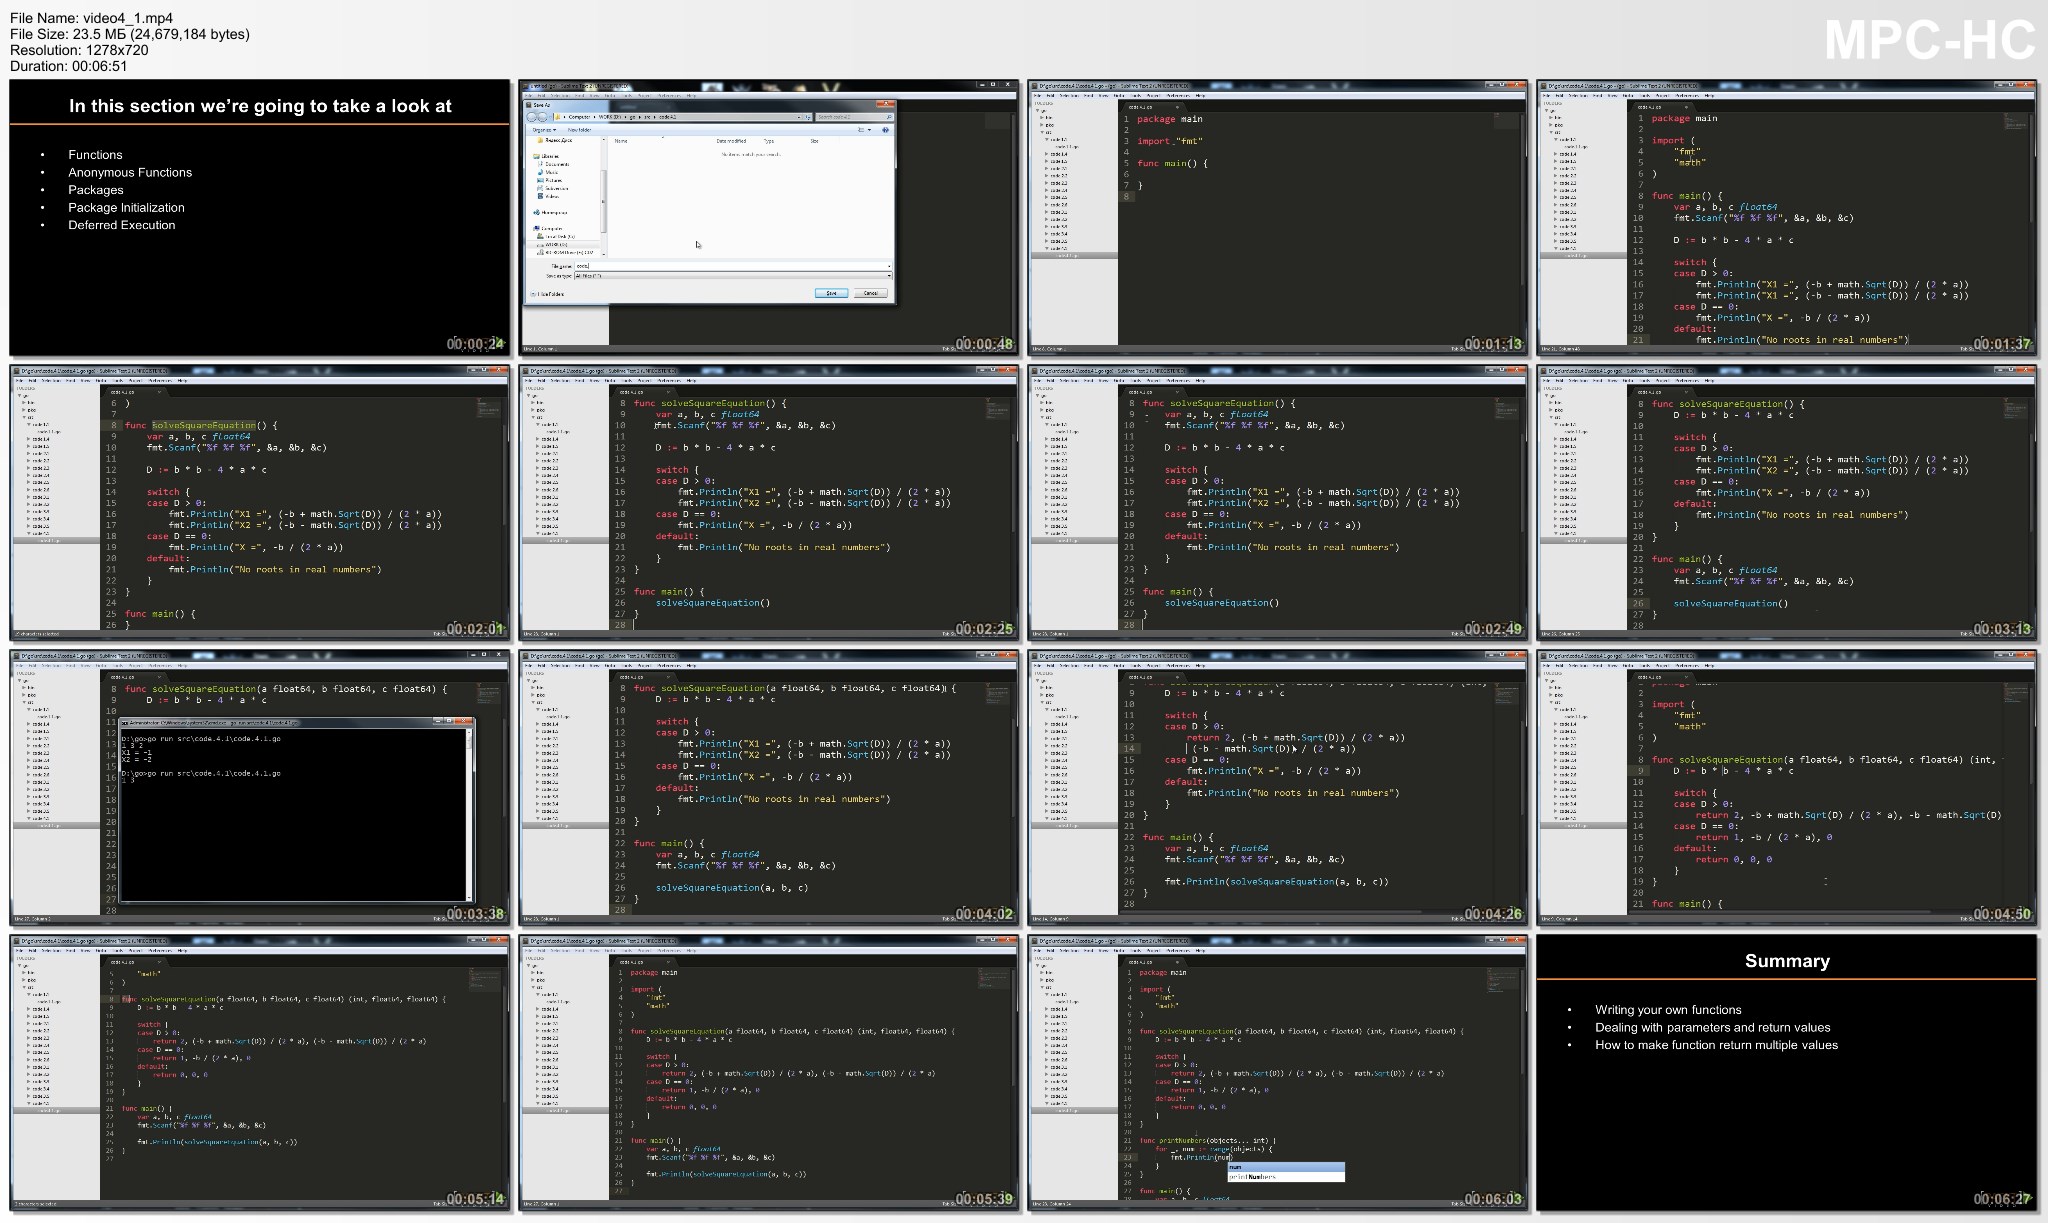Open the thumbnail frame at 00:02:49
The image size is (2048, 1223).
1277,502
